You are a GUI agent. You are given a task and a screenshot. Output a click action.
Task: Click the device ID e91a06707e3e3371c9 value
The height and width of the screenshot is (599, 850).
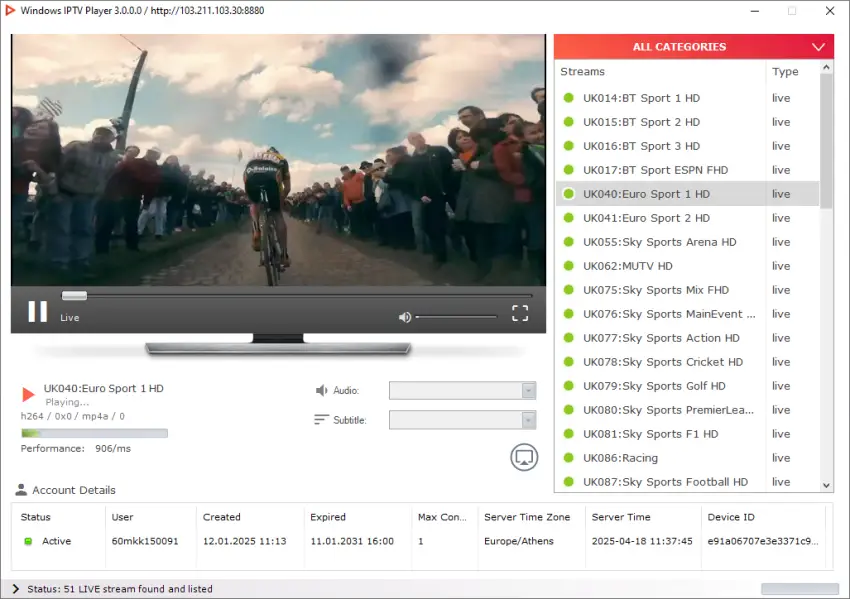click(763, 541)
